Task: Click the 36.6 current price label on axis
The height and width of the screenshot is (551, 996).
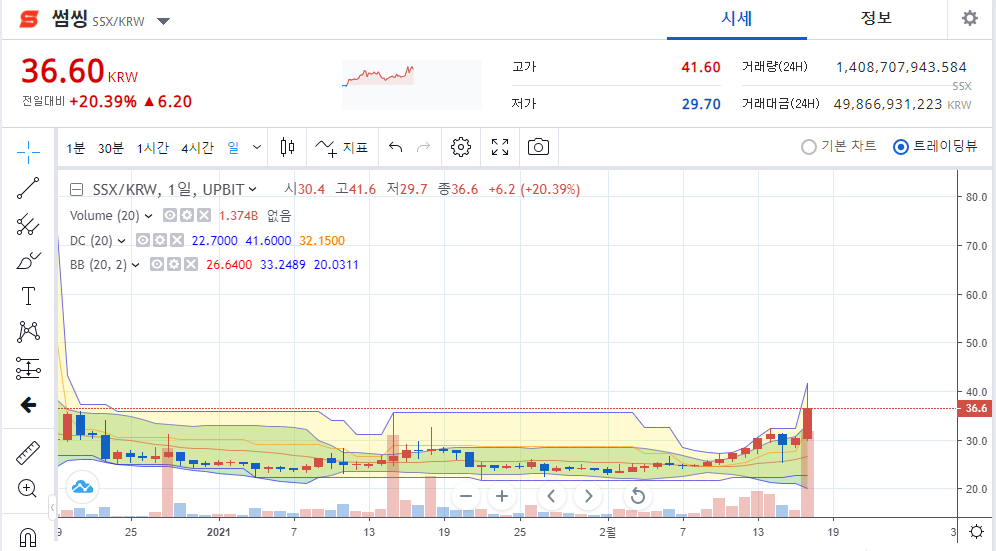Action: [x=974, y=408]
